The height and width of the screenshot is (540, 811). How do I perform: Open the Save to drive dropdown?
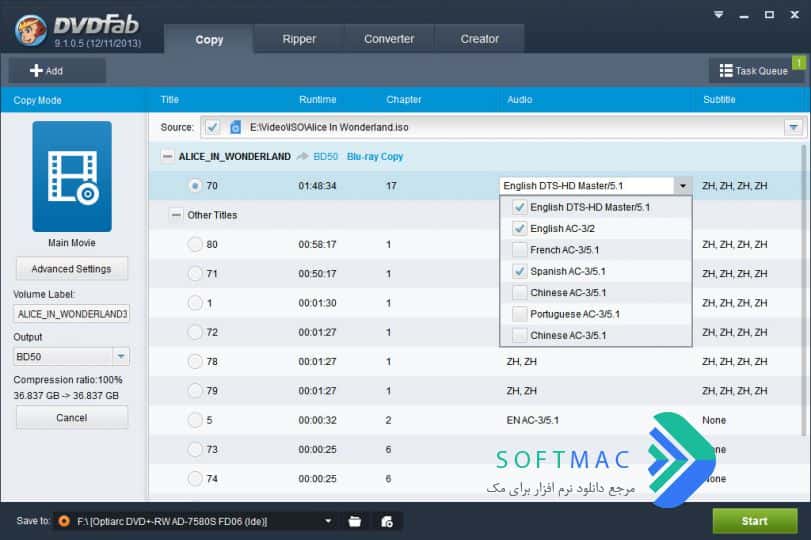(x=328, y=521)
